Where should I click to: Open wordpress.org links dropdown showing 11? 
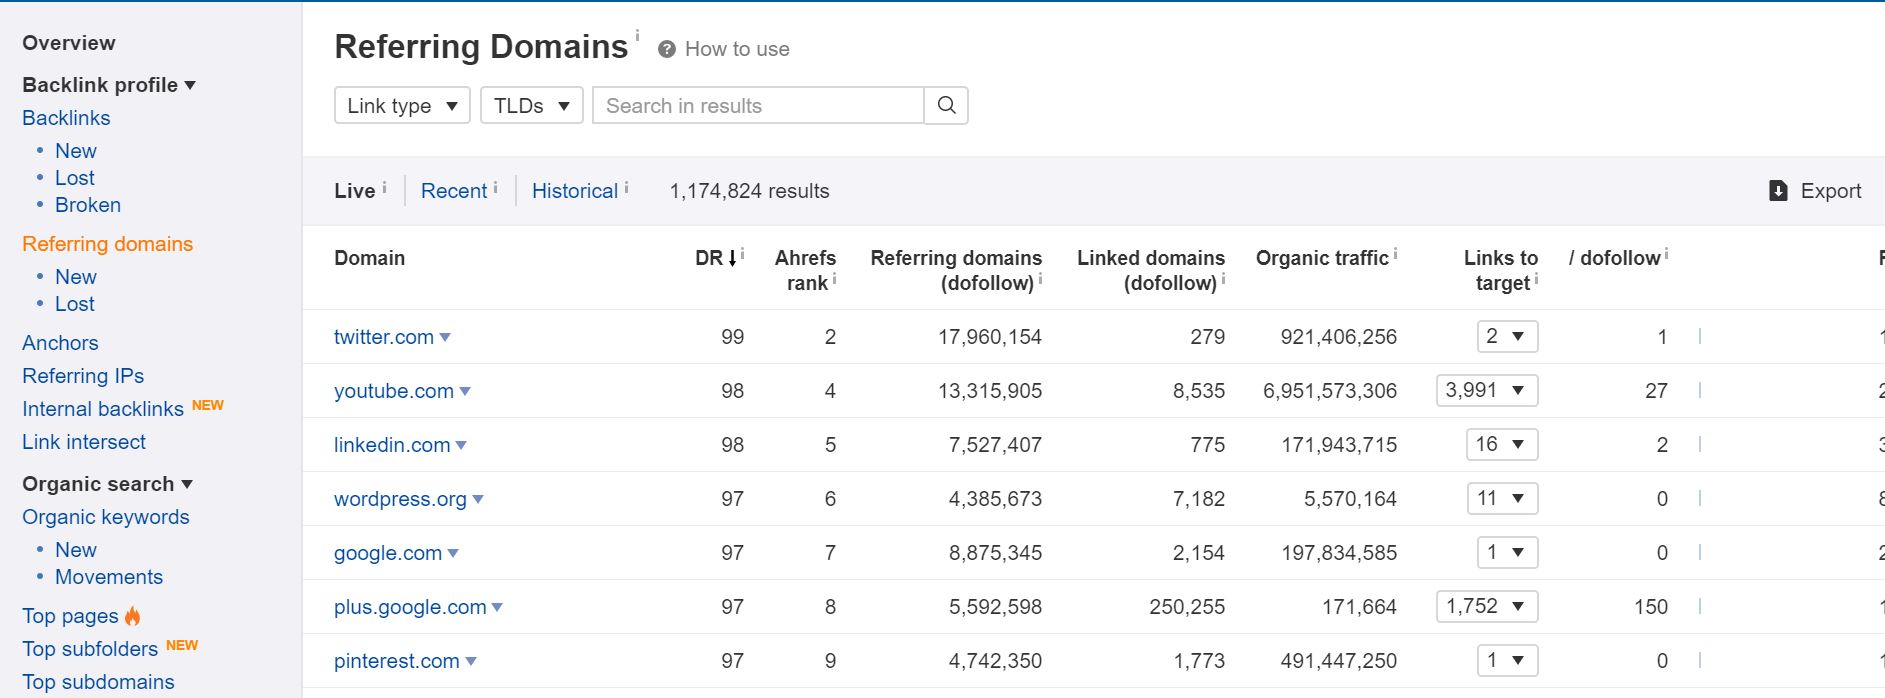click(1502, 498)
